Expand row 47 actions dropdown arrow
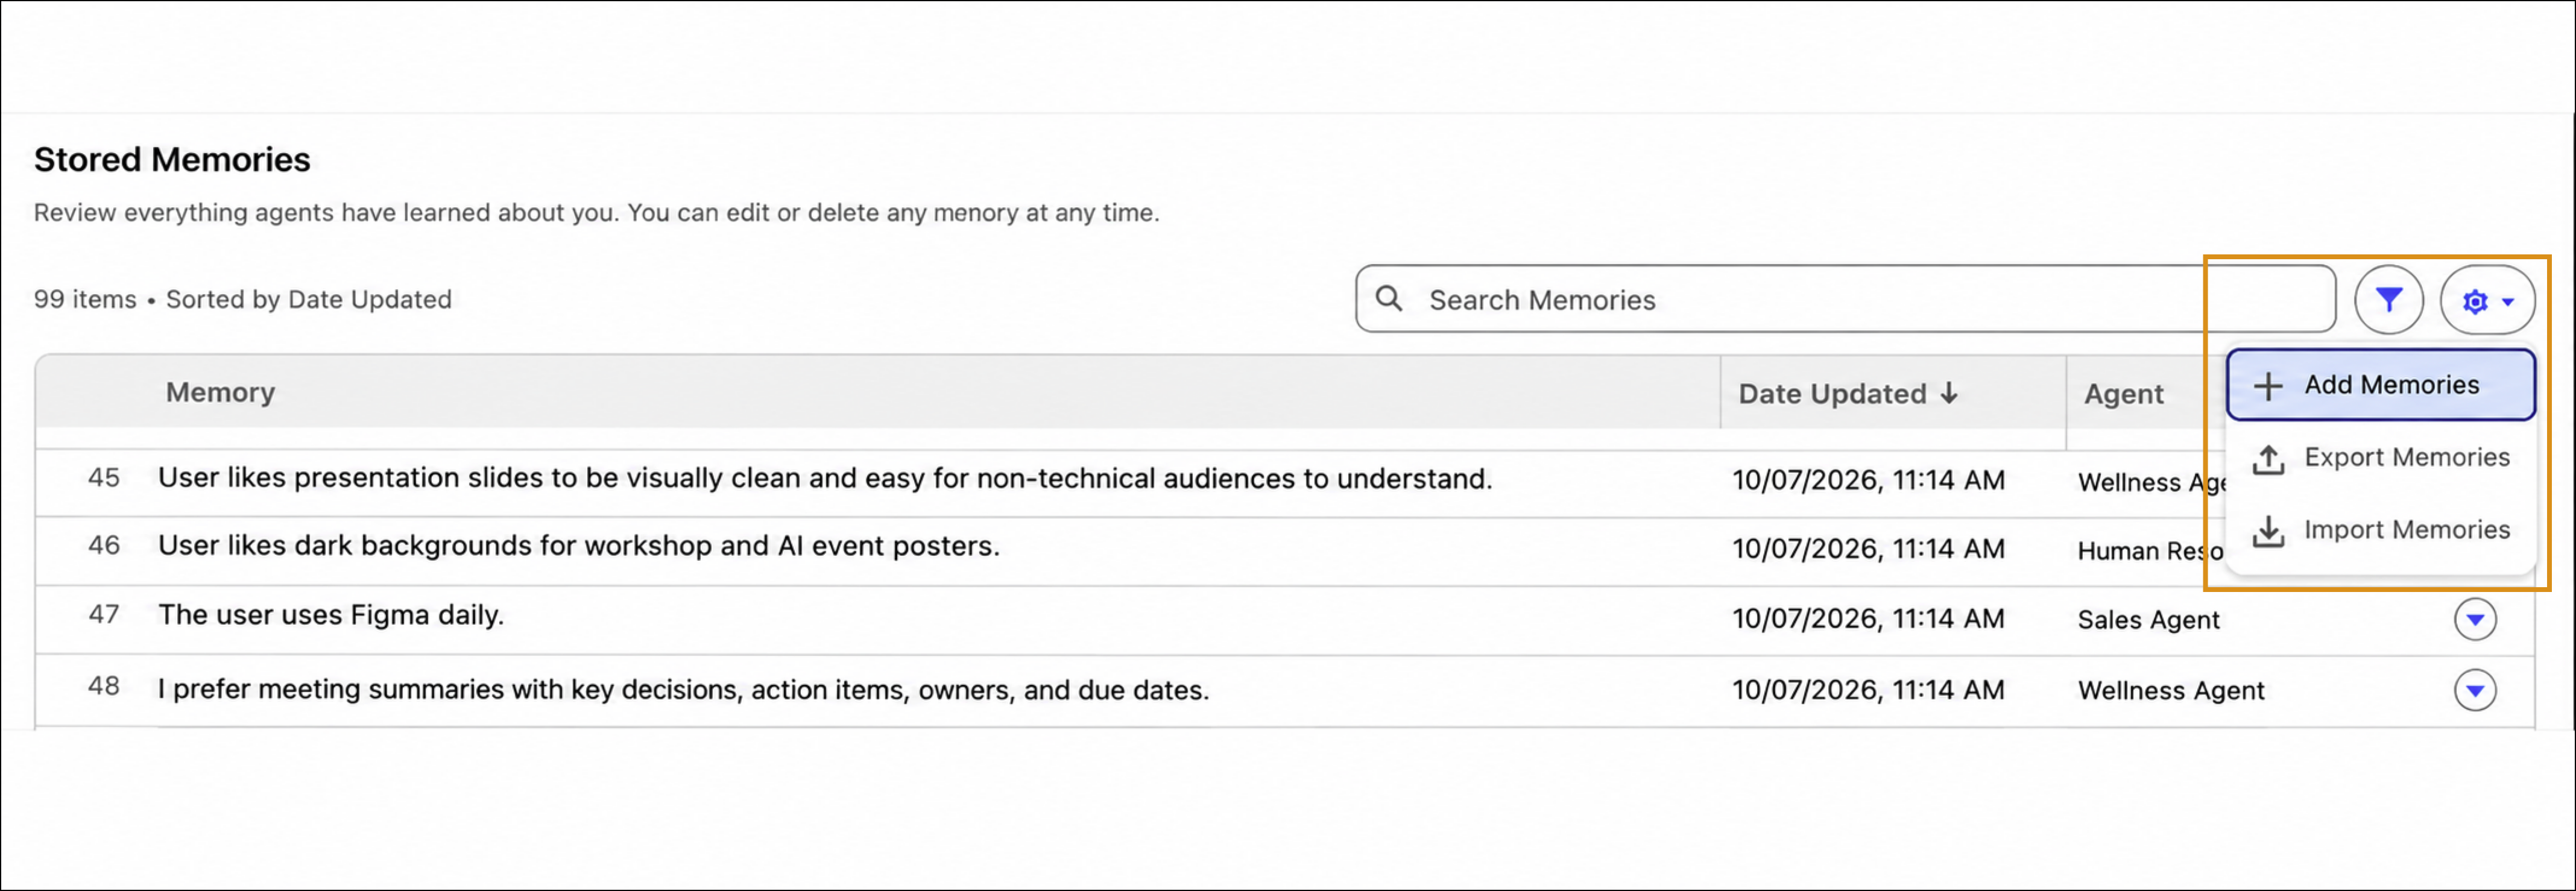This screenshot has width=2576, height=891. 2475,619
